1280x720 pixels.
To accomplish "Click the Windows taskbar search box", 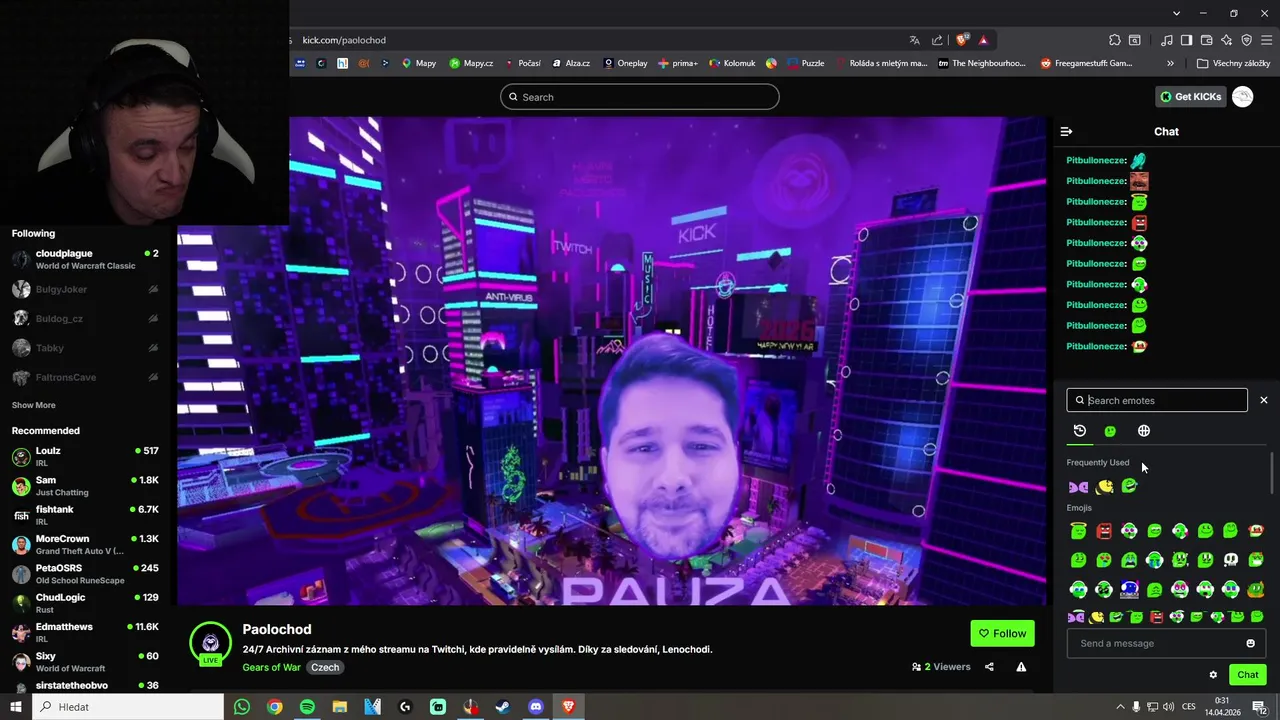I will click(128, 707).
